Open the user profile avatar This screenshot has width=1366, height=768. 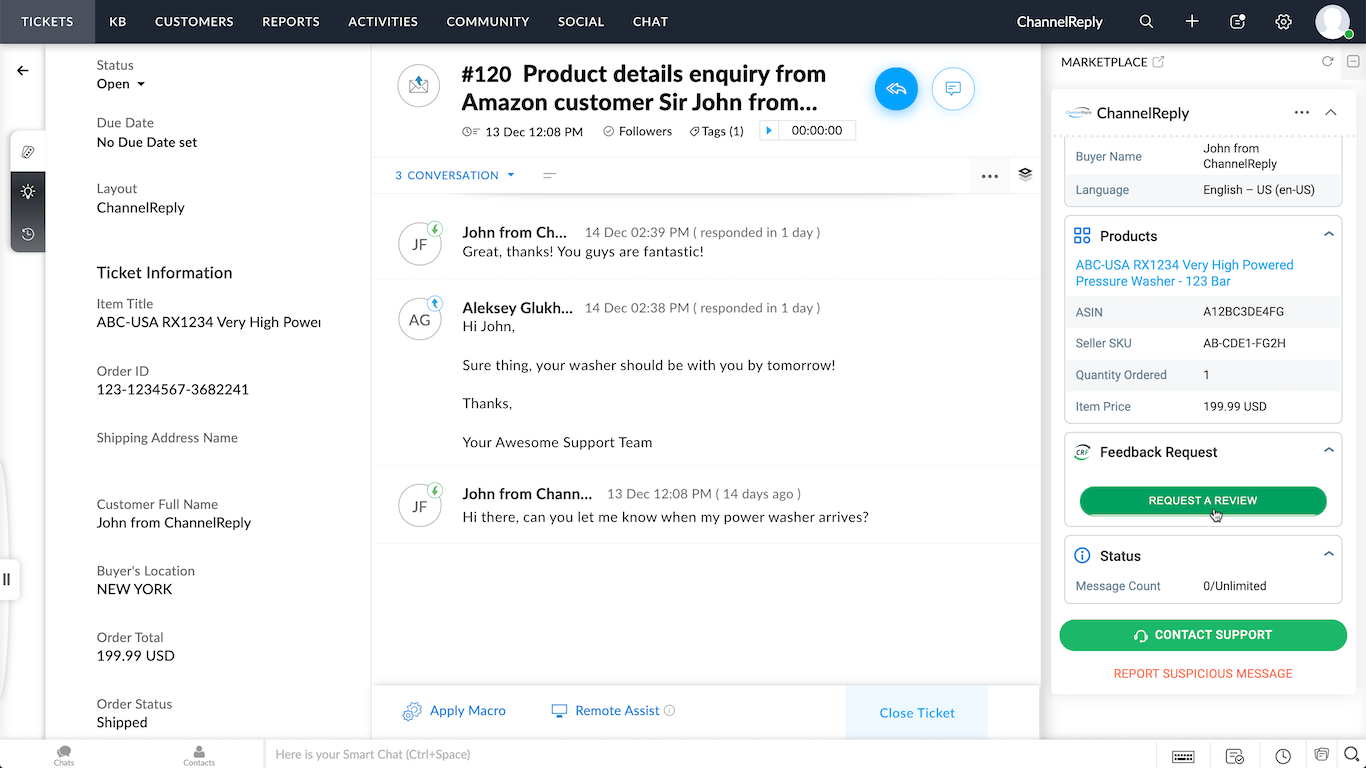tap(1333, 21)
